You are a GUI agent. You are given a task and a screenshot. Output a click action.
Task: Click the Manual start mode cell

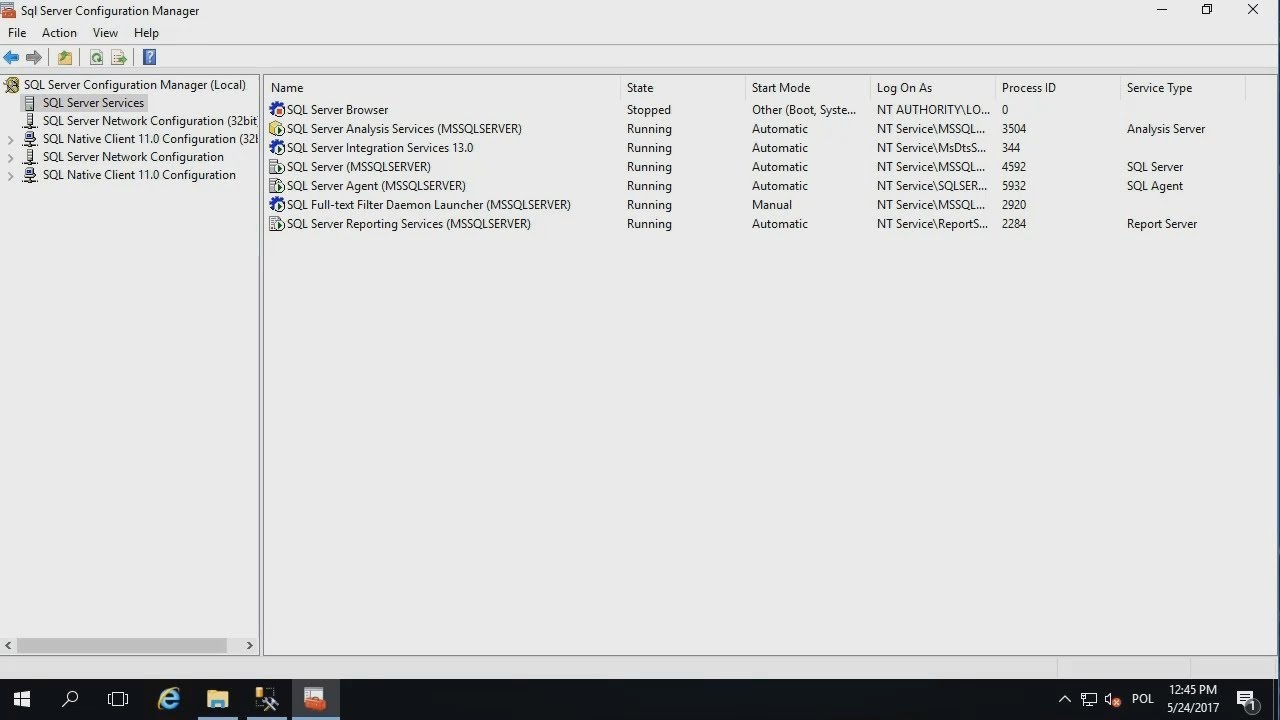(772, 205)
